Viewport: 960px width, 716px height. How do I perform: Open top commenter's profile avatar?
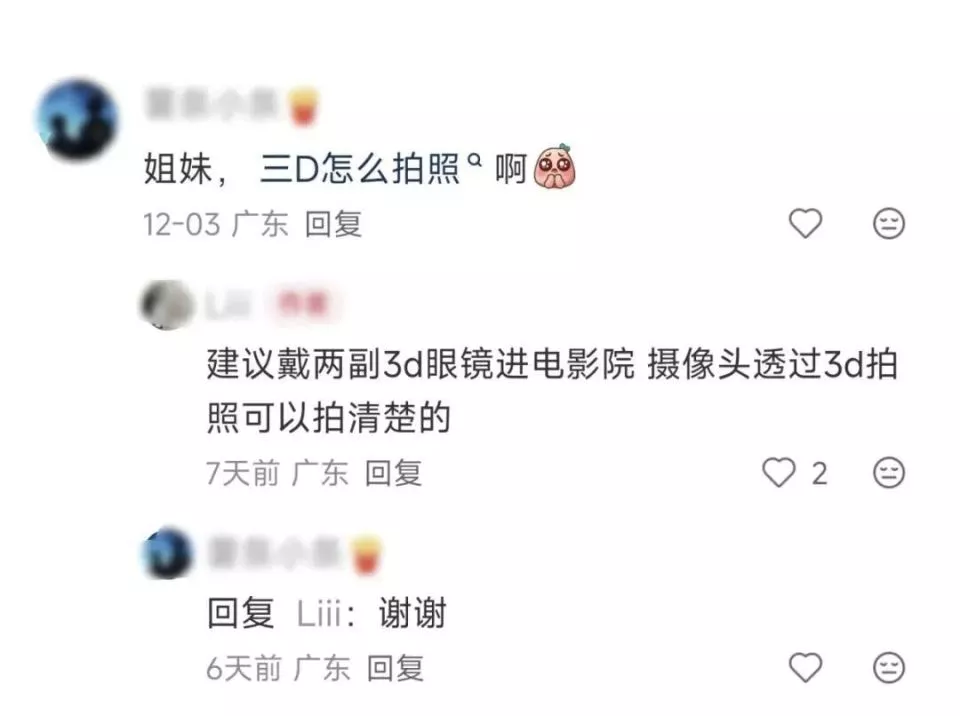coord(77,119)
